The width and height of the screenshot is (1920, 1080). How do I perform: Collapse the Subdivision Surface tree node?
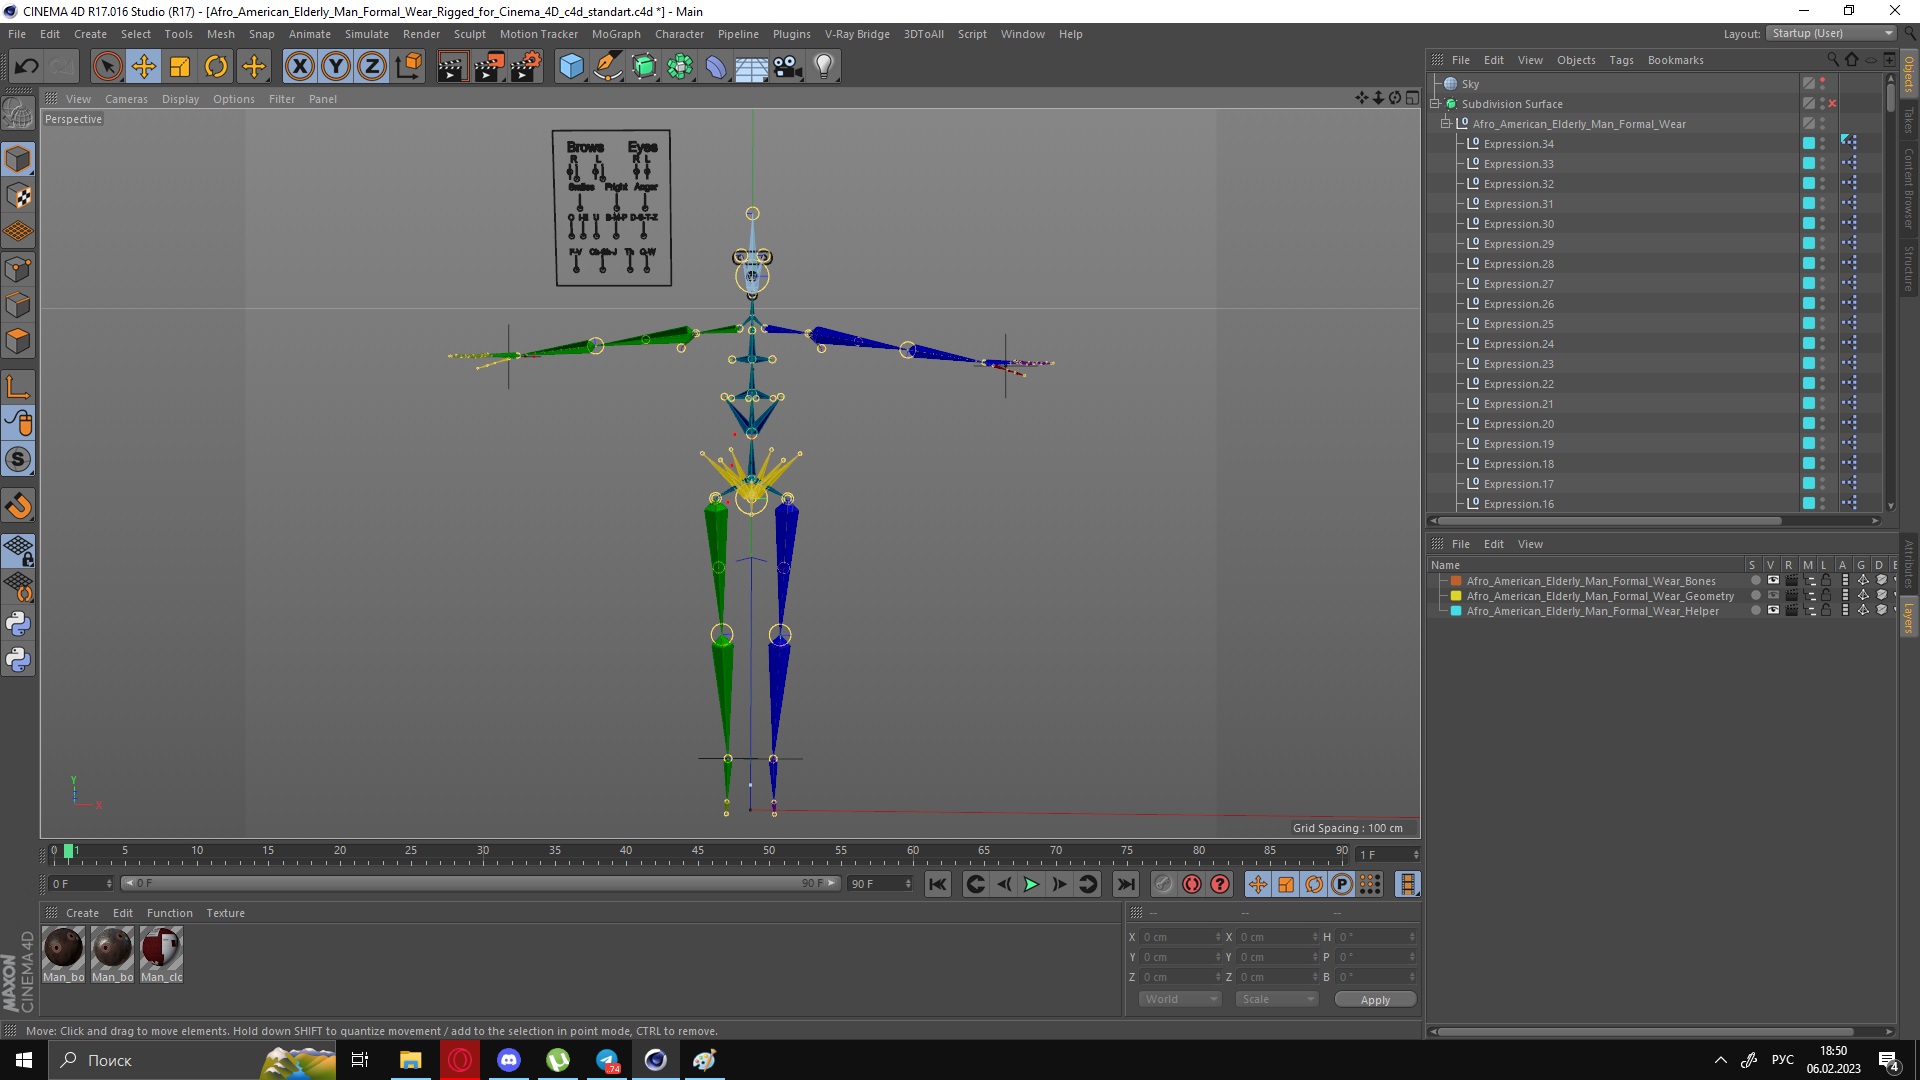coord(1435,104)
